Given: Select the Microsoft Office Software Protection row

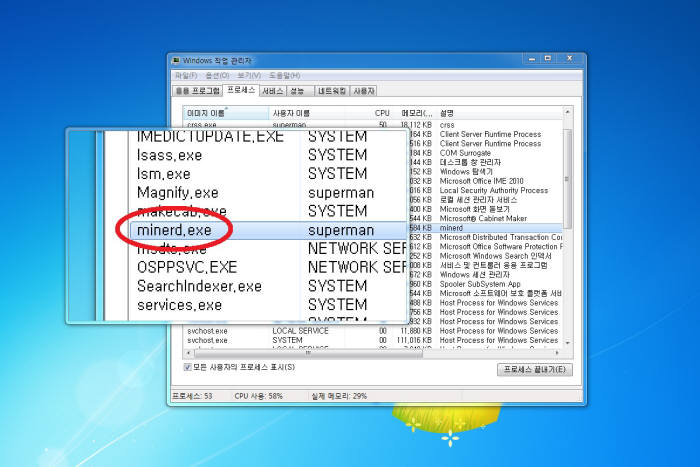Looking at the screenshot, I should (x=486, y=246).
